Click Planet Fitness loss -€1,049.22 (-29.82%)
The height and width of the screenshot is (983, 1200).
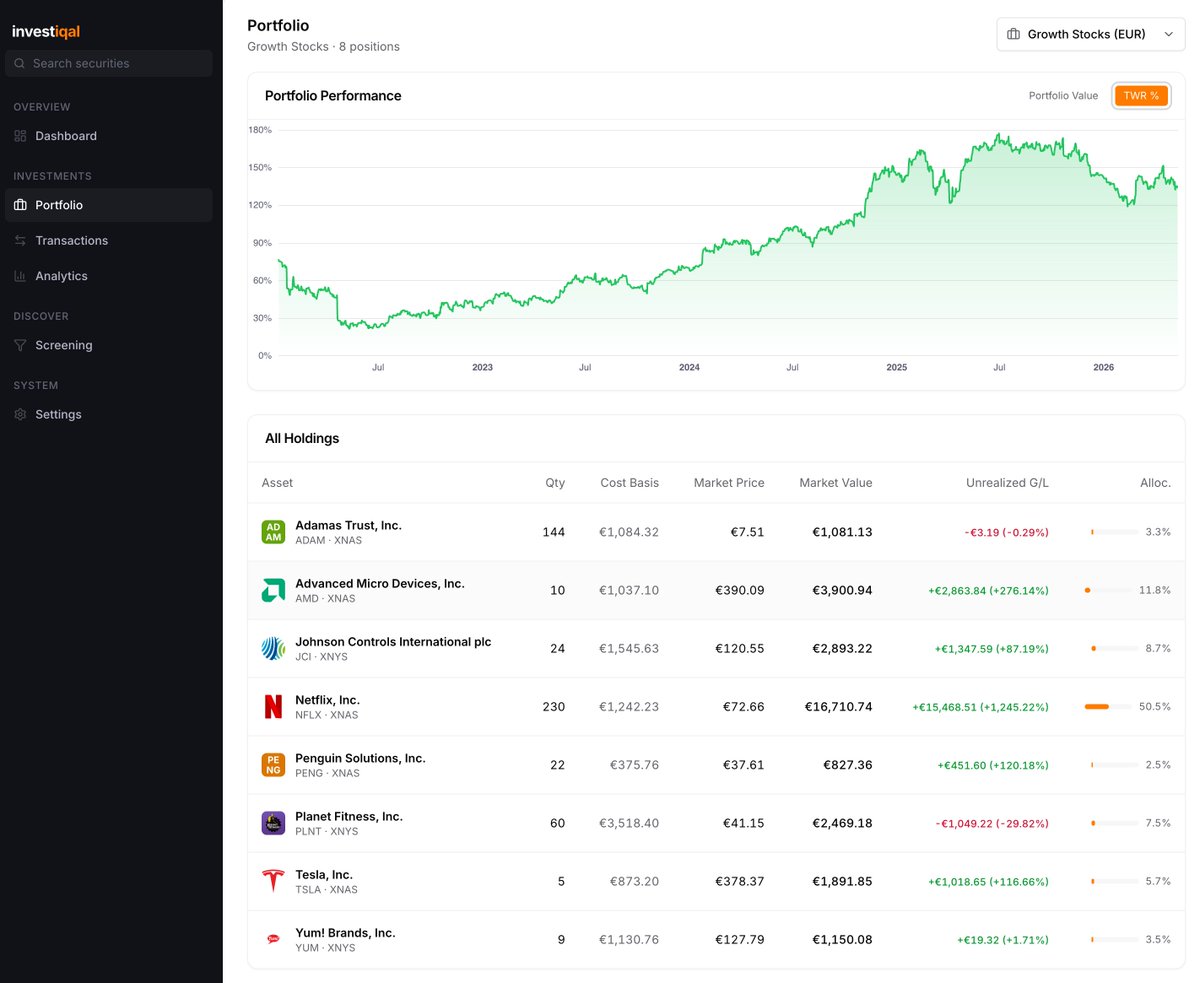[x=992, y=823]
